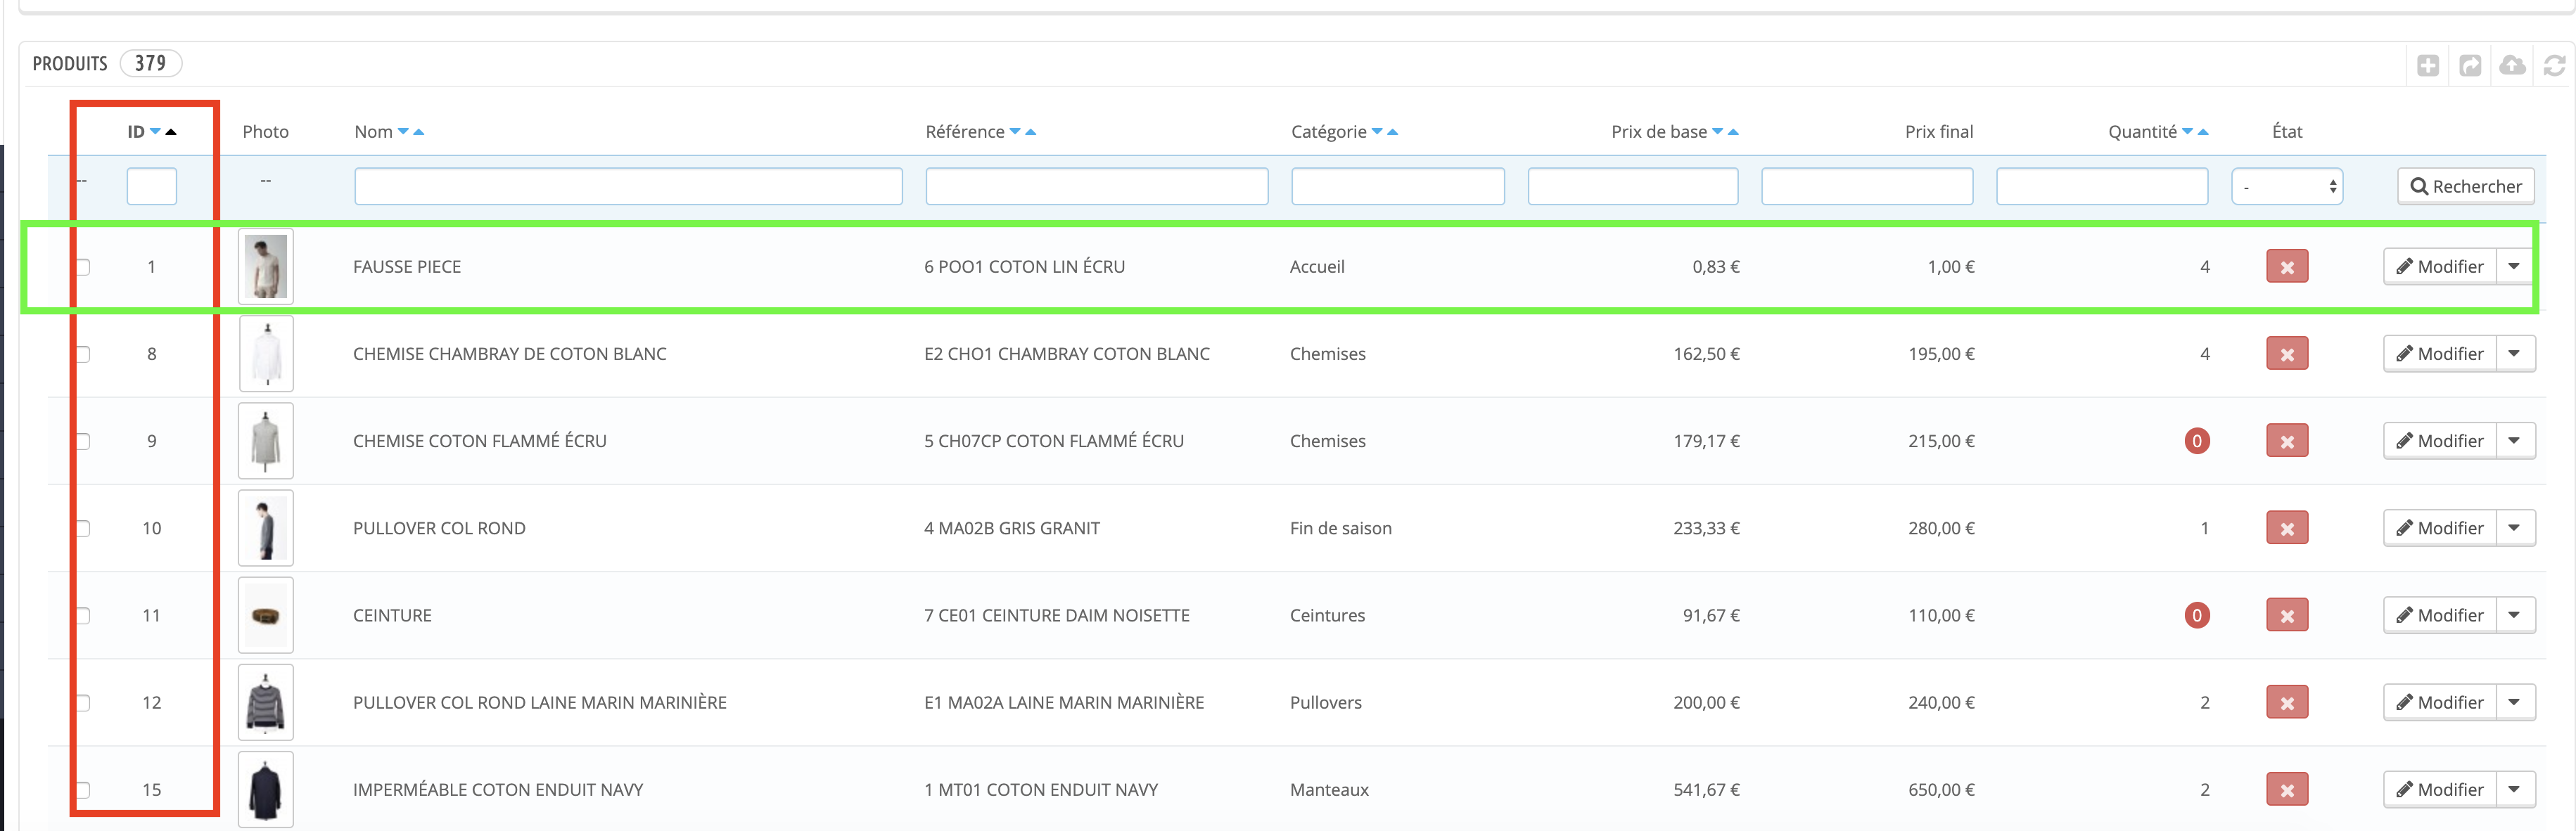Image resolution: width=2576 pixels, height=831 pixels.
Task: Check the box for product ID 12
Action: coord(84,703)
